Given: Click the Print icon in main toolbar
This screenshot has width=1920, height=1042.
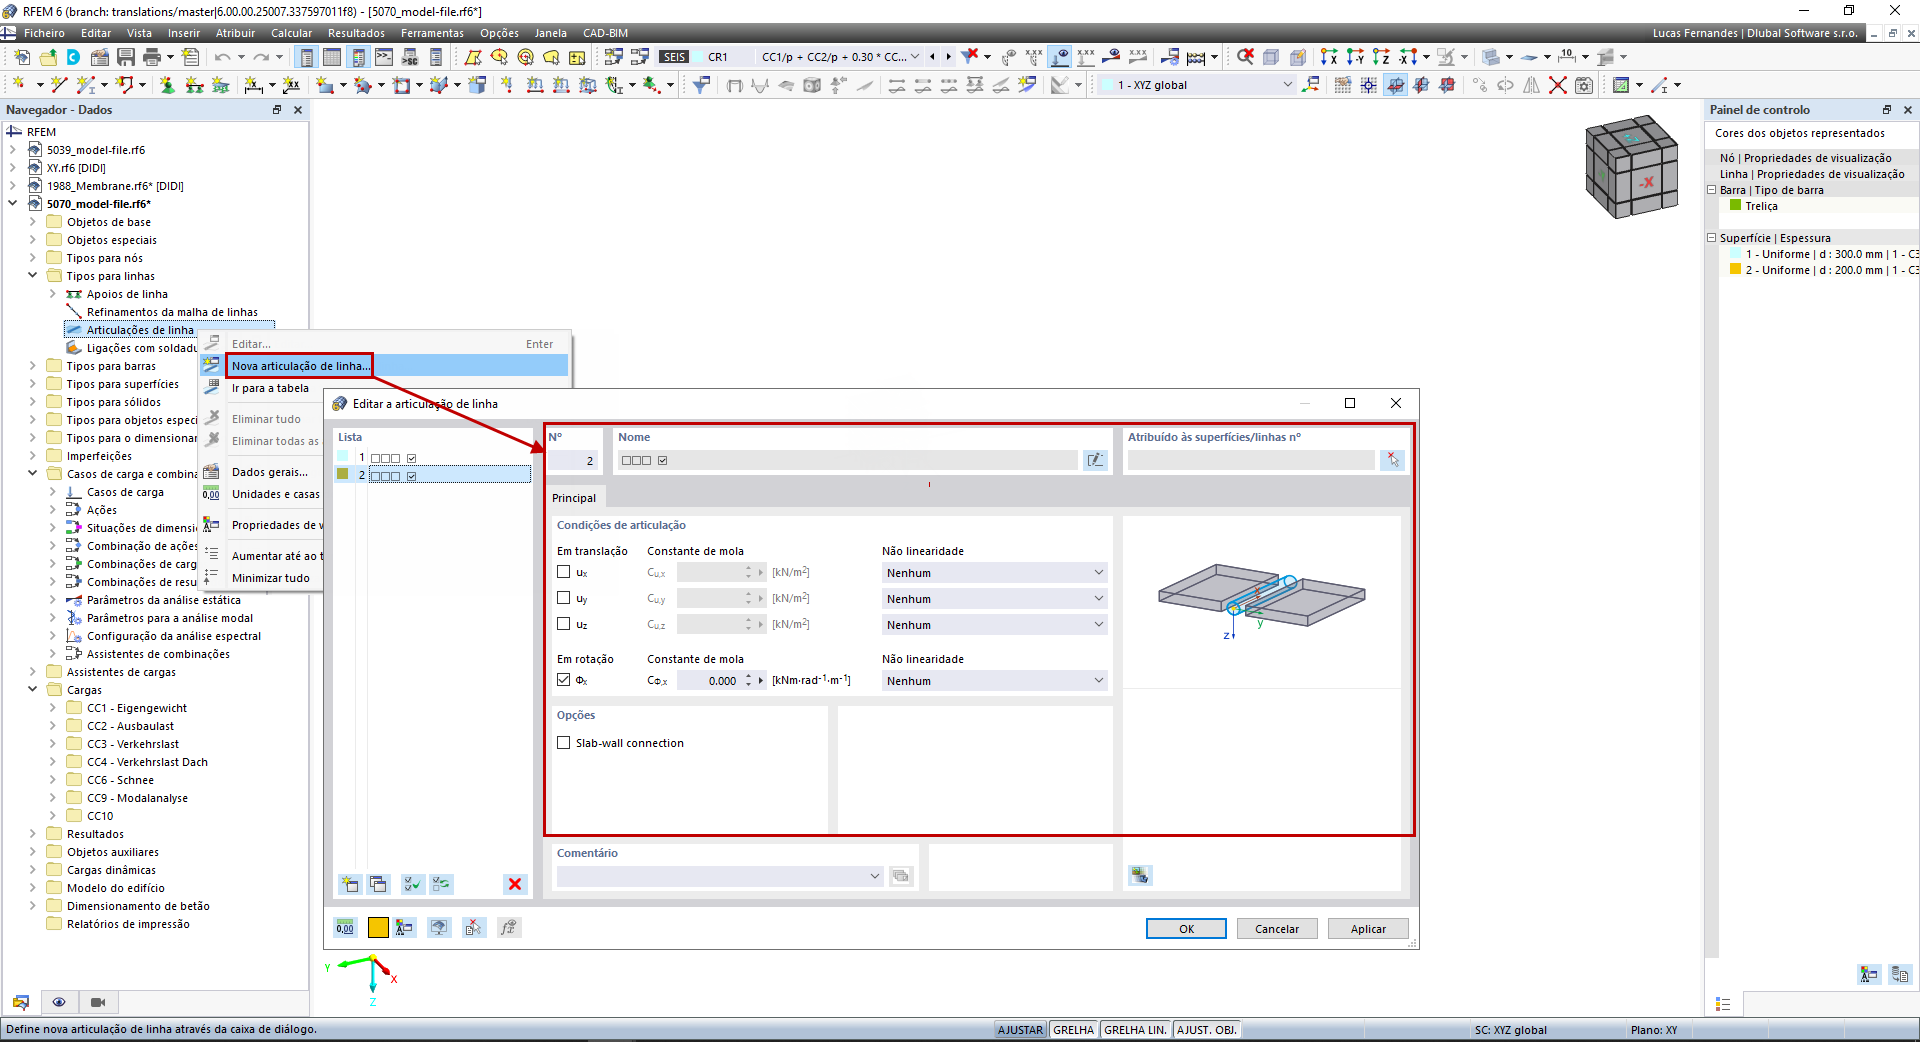Looking at the screenshot, I should [x=152, y=57].
